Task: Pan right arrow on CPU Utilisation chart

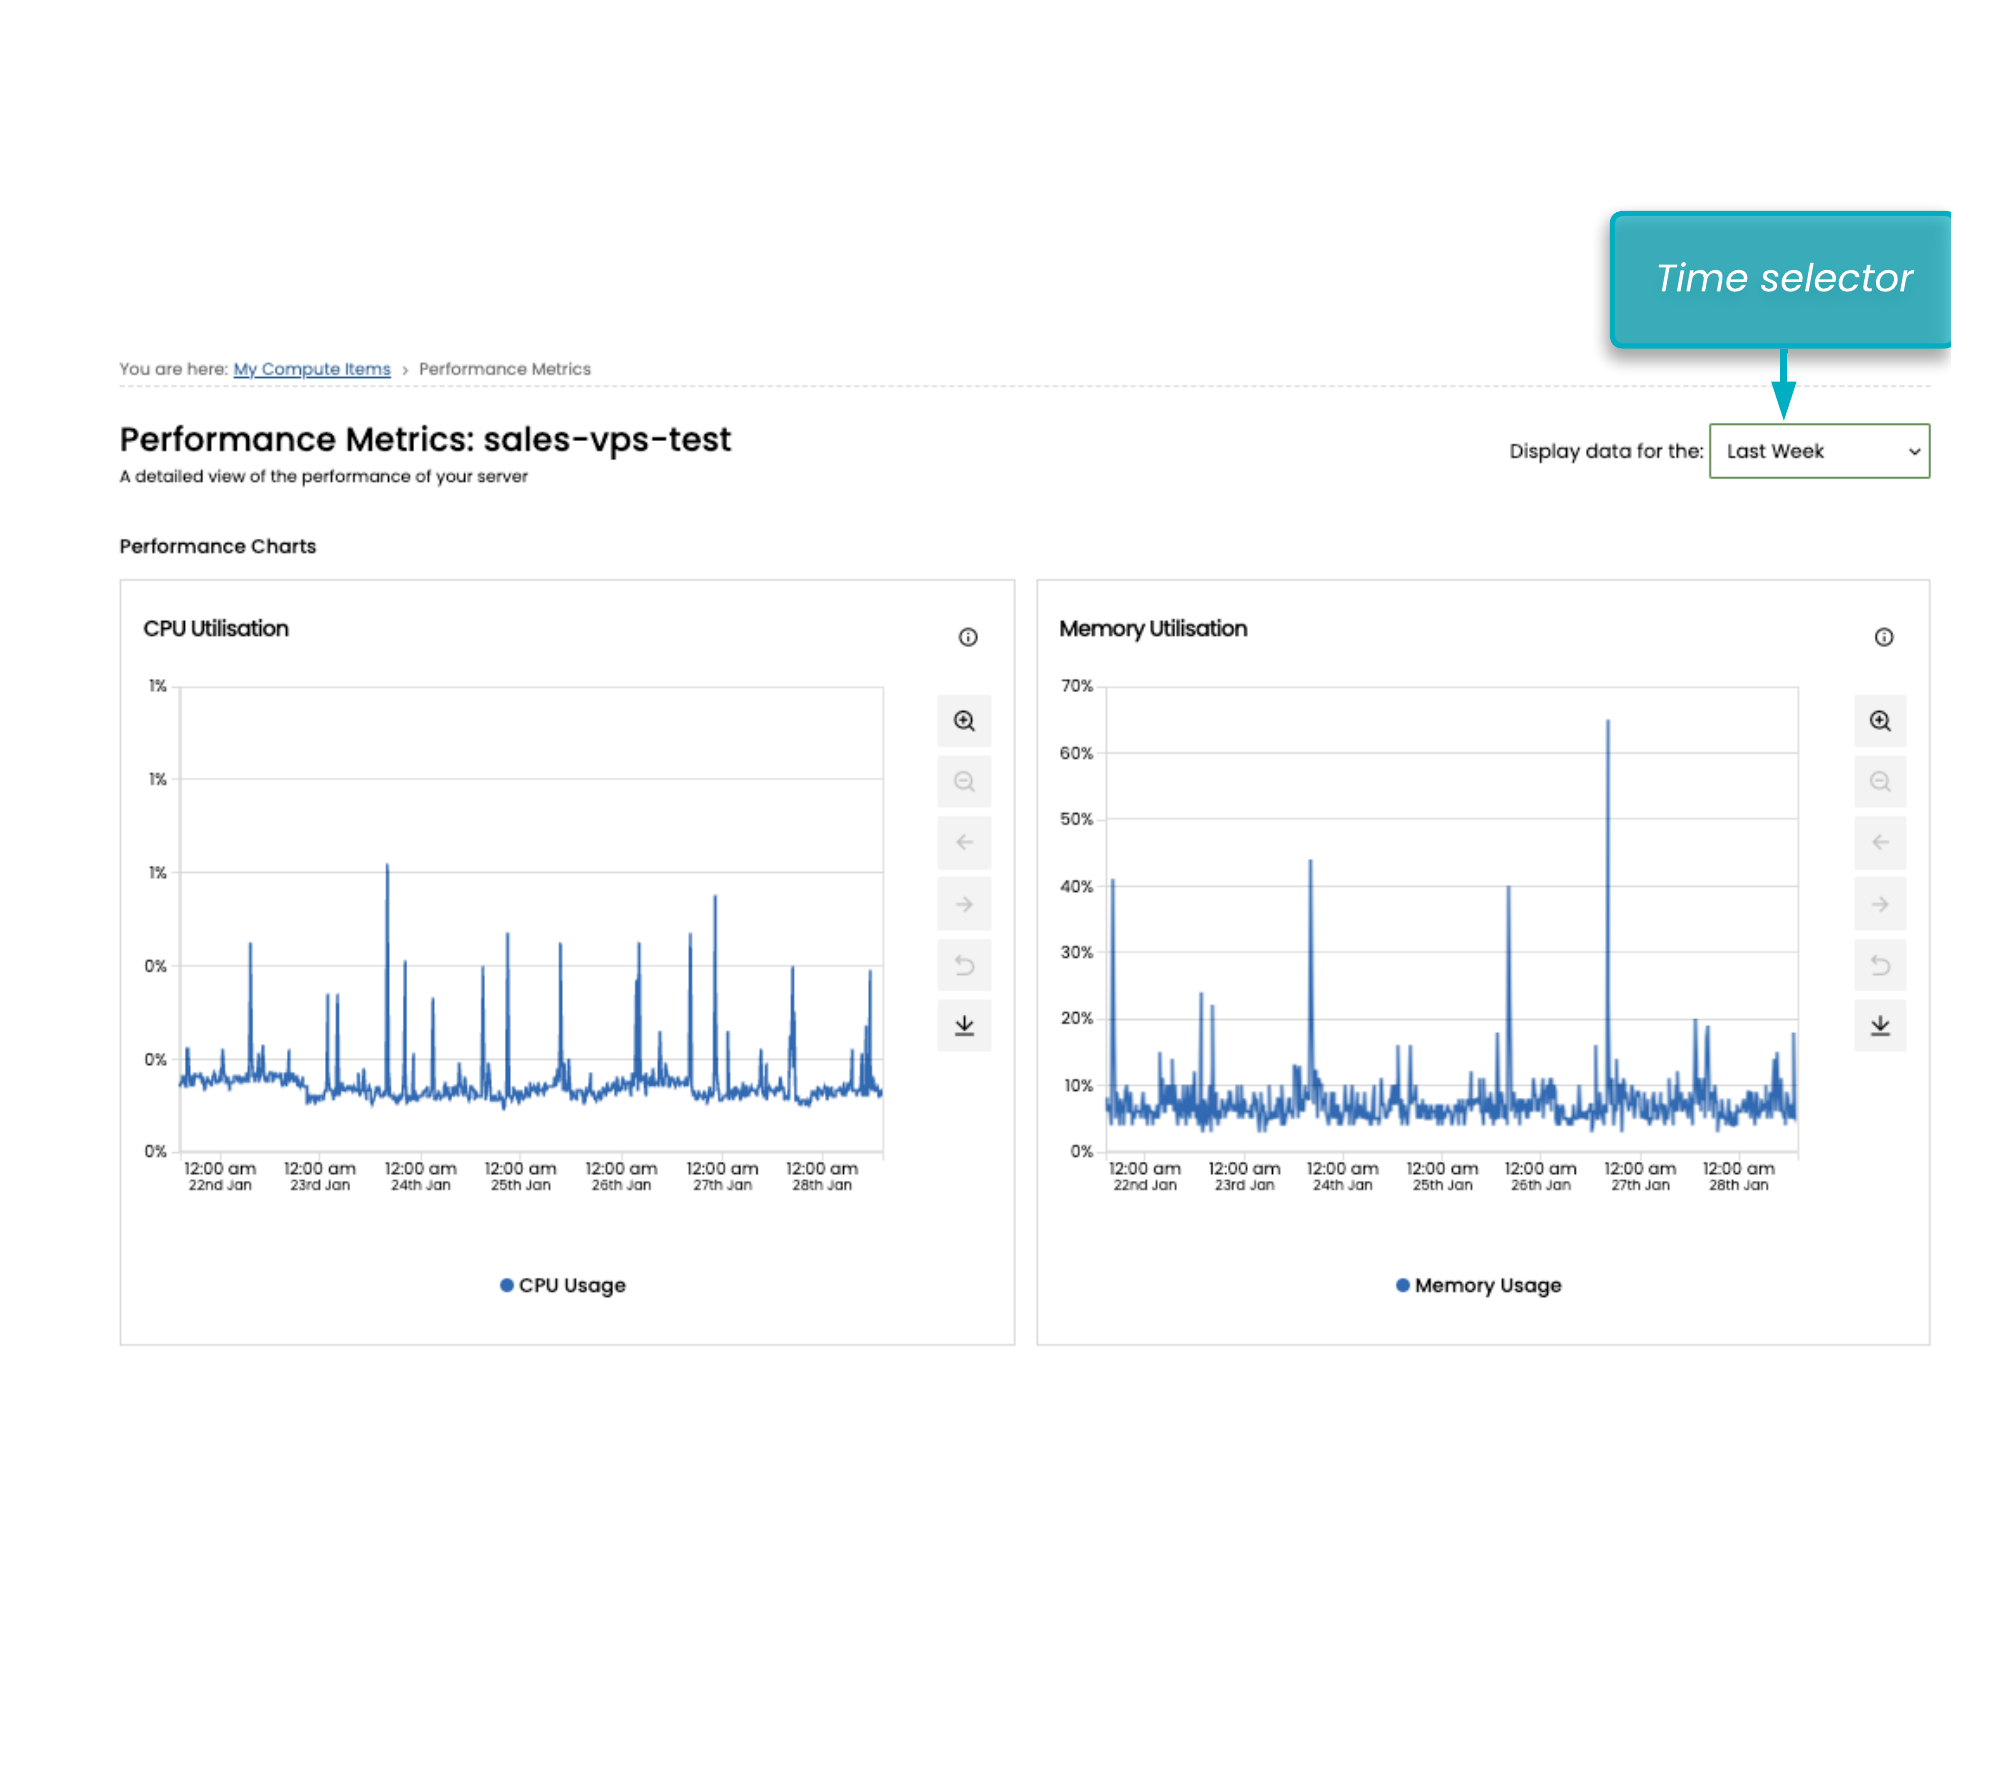Action: (964, 904)
